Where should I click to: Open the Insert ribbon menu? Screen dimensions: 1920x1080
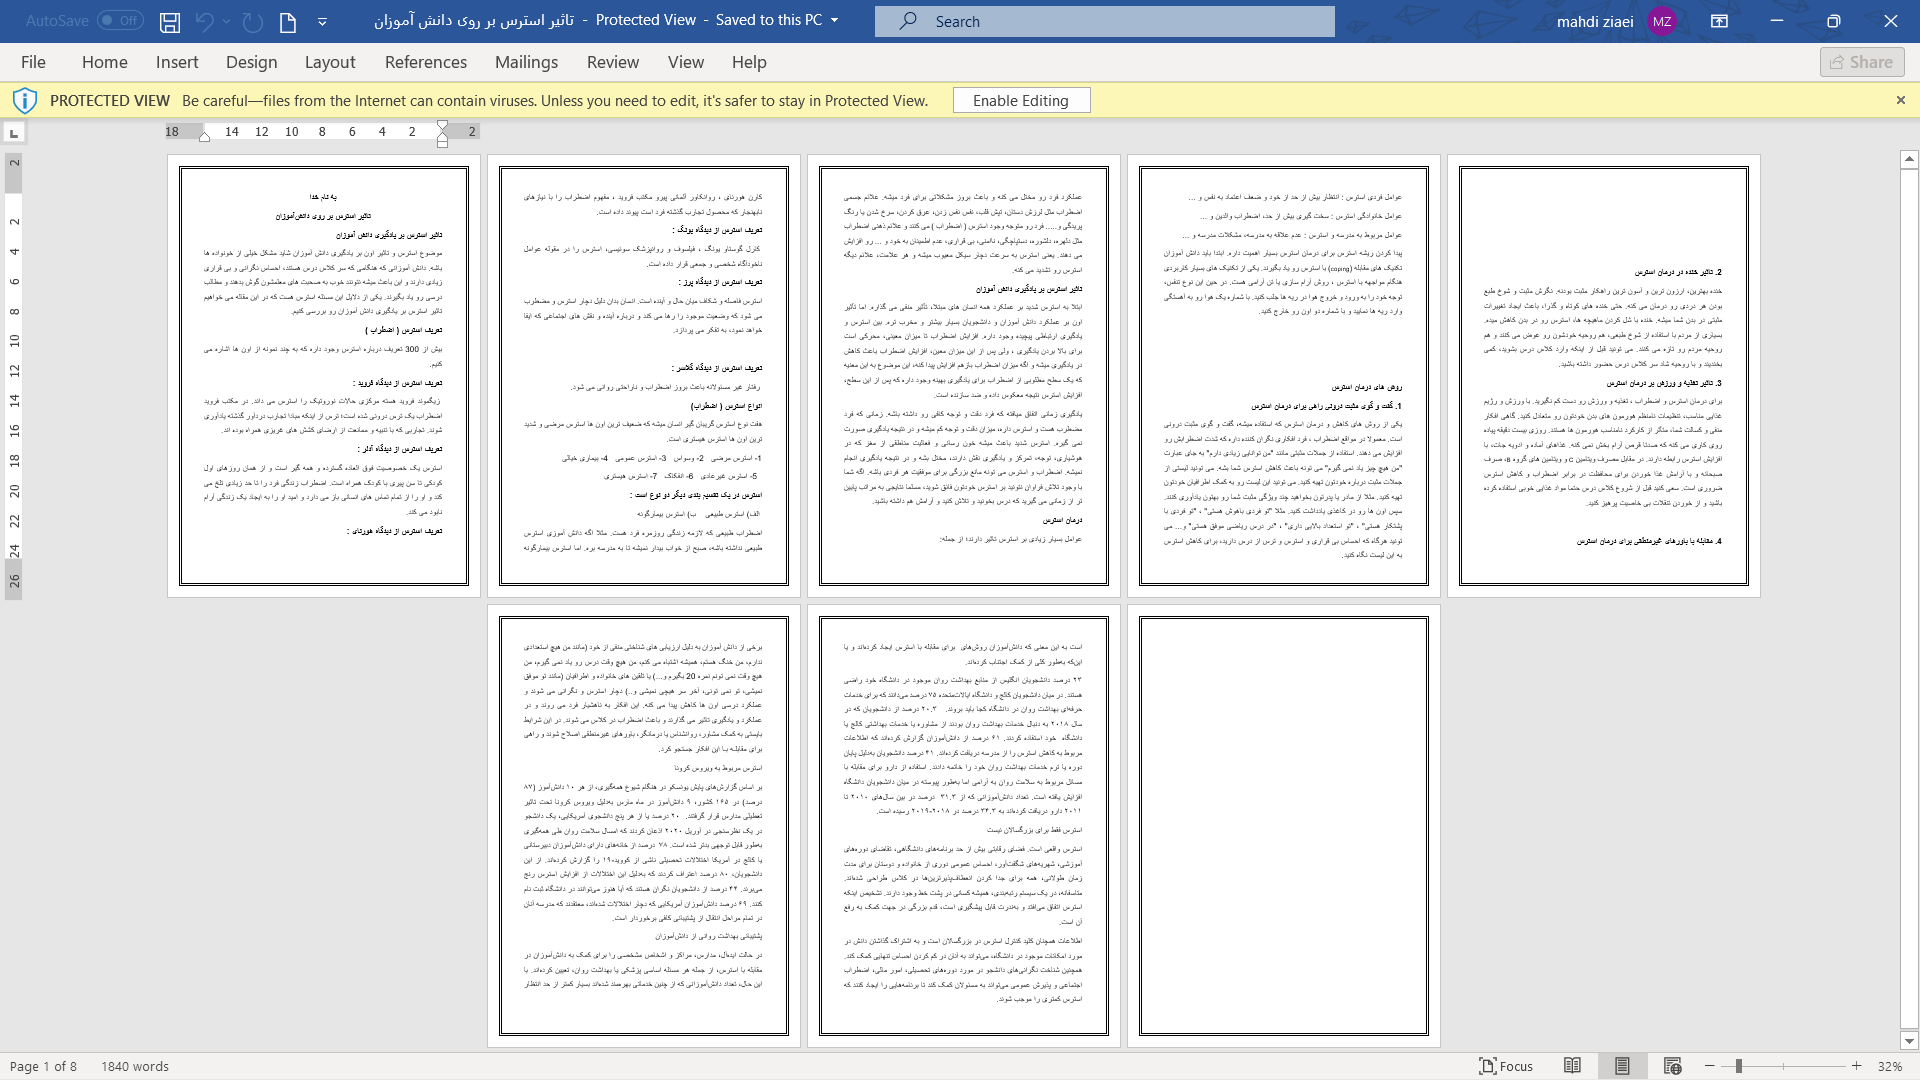(x=177, y=62)
